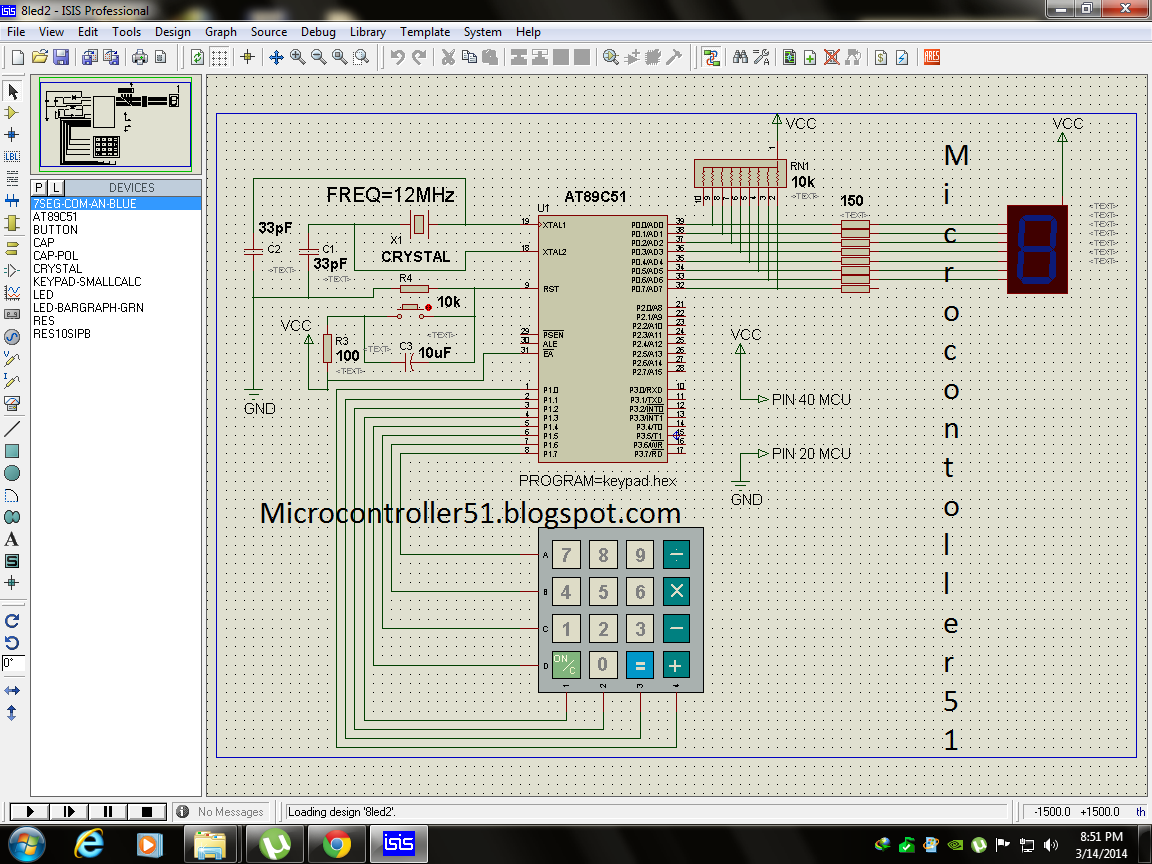This screenshot has height=864, width=1152.
Task: Click the Library L button
Action: pyautogui.click(x=56, y=188)
